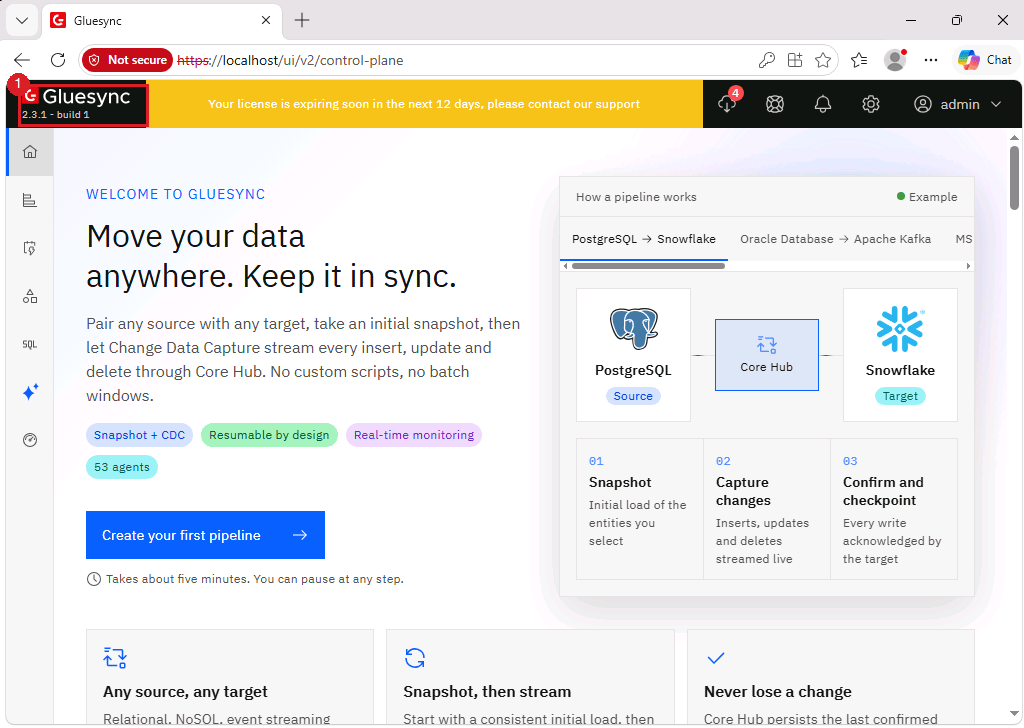Click the browser back arrow
This screenshot has height=728, width=1024.
[22, 60]
